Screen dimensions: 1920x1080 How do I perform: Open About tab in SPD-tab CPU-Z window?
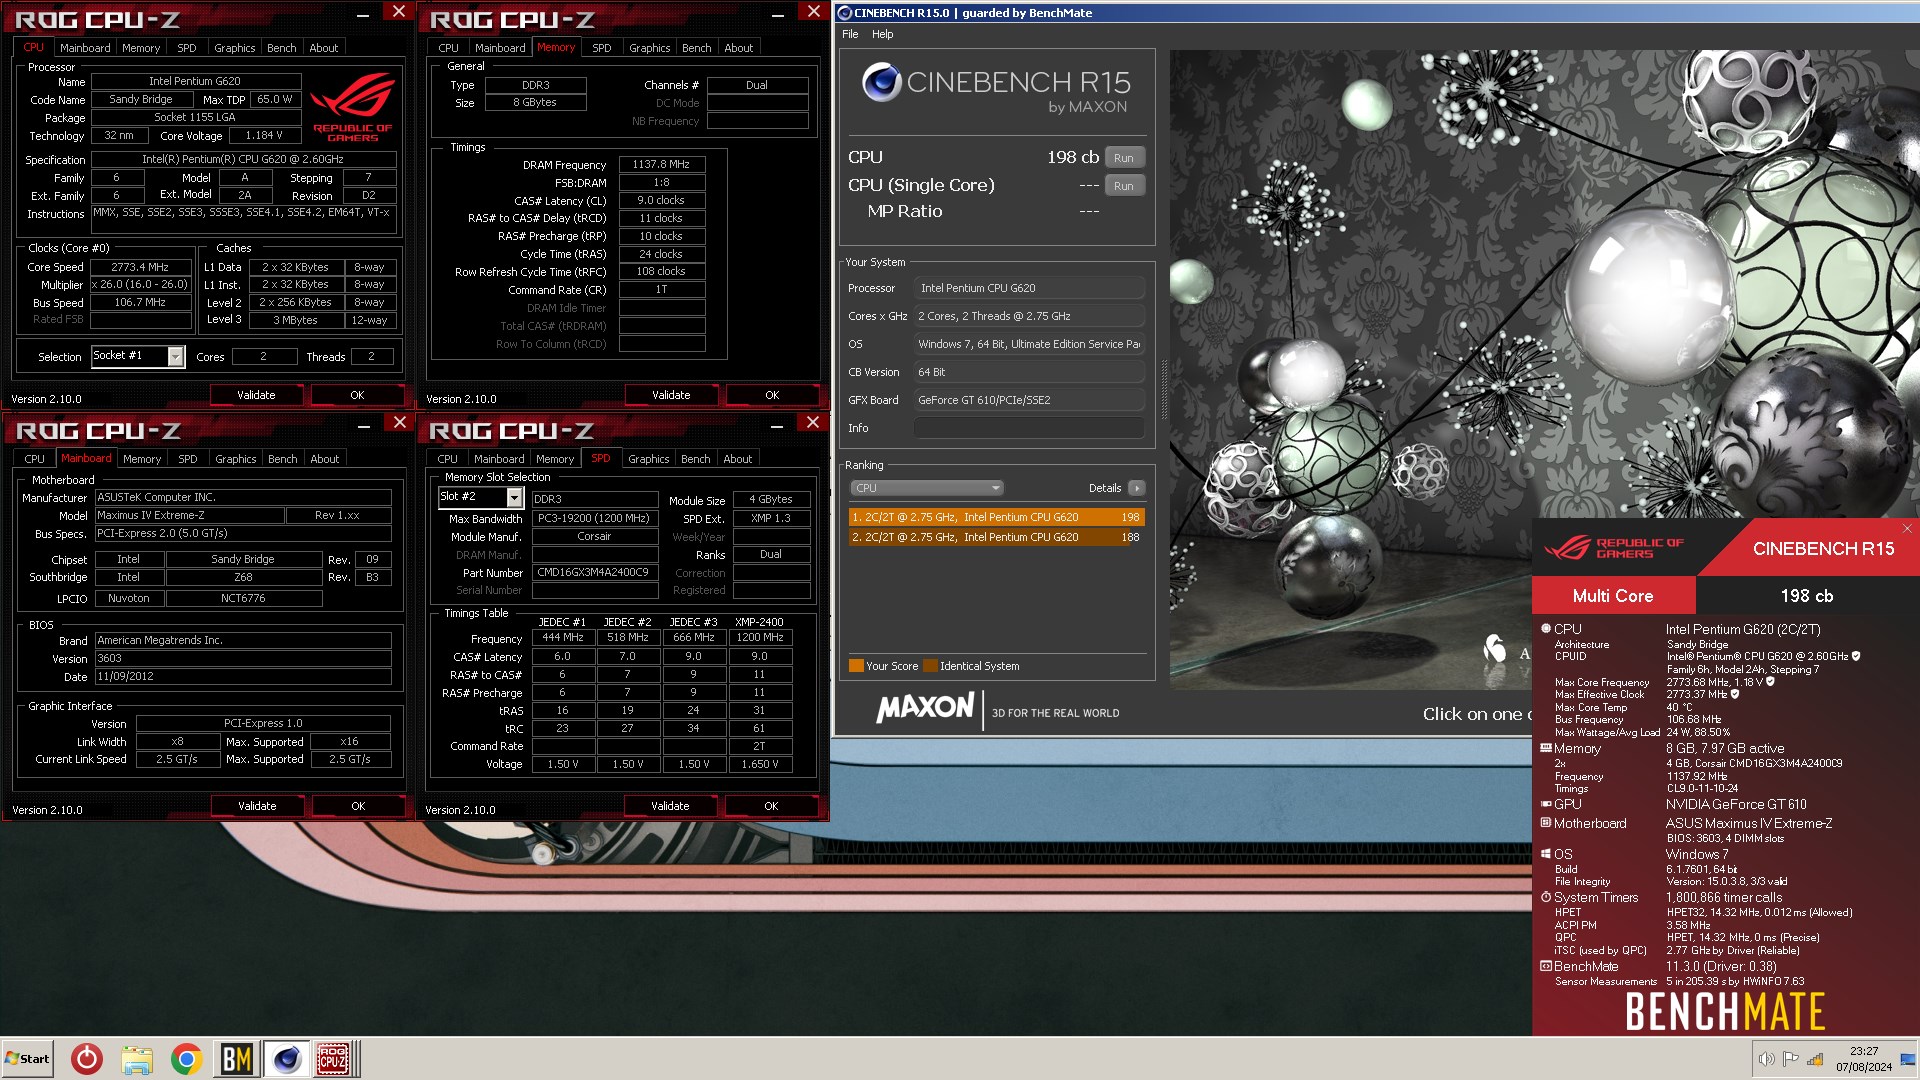click(737, 459)
